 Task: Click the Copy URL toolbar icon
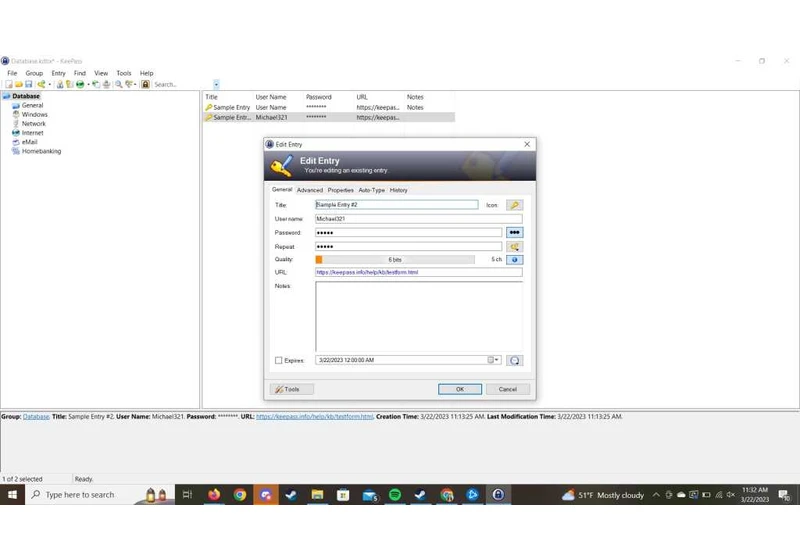[96, 84]
